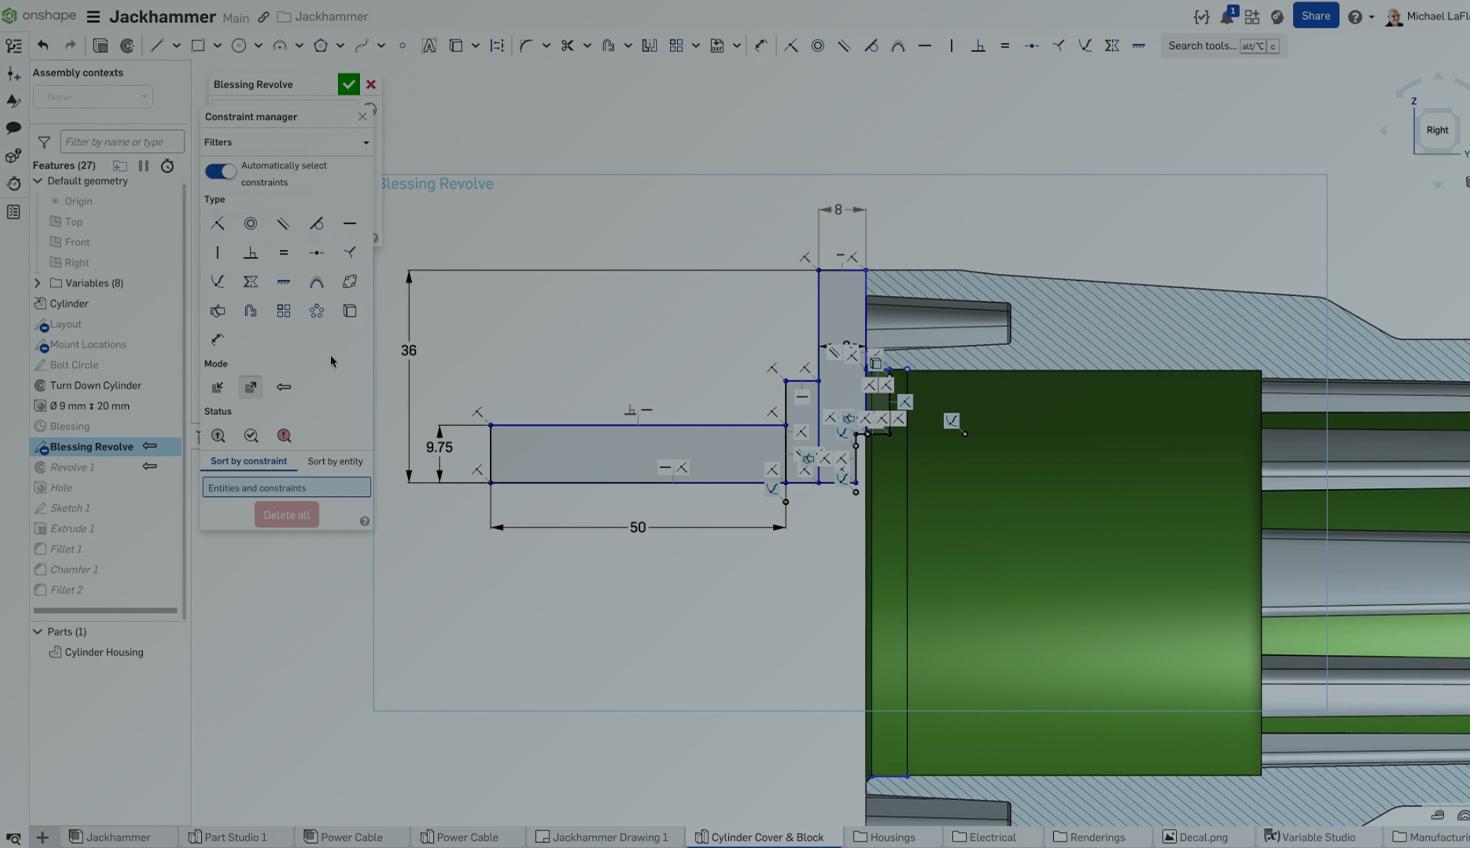The height and width of the screenshot is (848, 1470).
Task: Toggle the external constraints mode button
Action: 251,387
